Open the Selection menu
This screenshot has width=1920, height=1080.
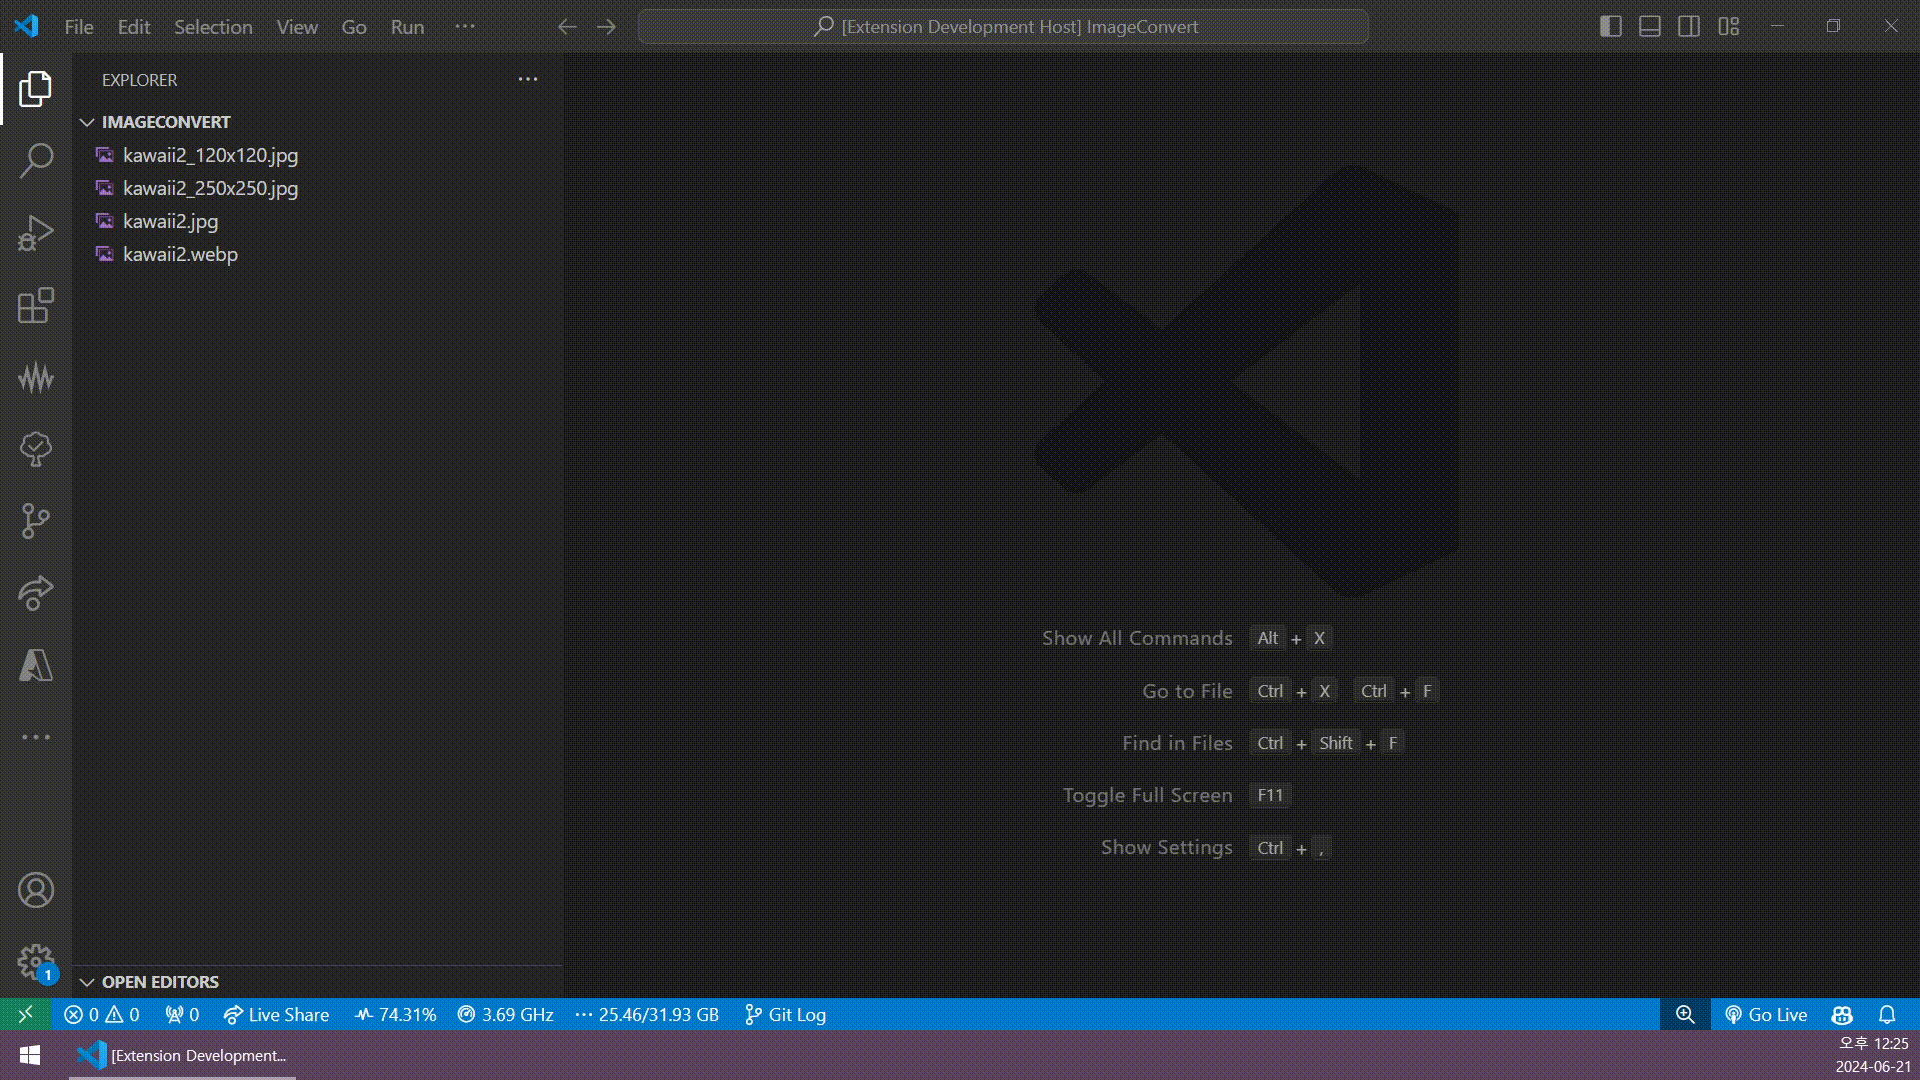coord(213,27)
